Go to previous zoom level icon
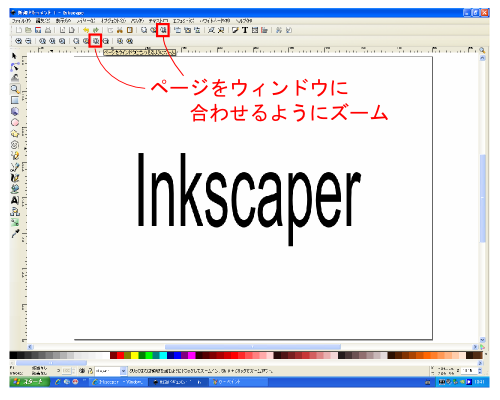 coord(120,41)
